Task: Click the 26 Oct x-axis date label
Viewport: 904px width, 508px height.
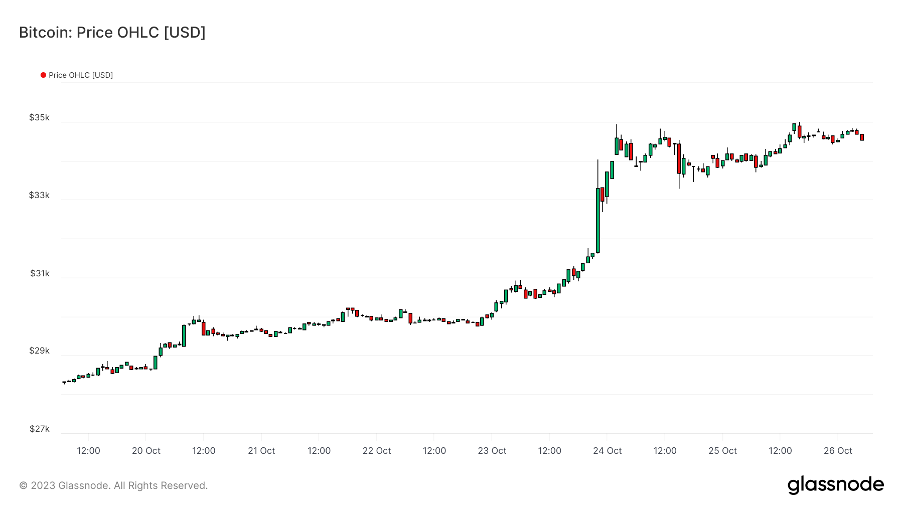Action: 838,451
